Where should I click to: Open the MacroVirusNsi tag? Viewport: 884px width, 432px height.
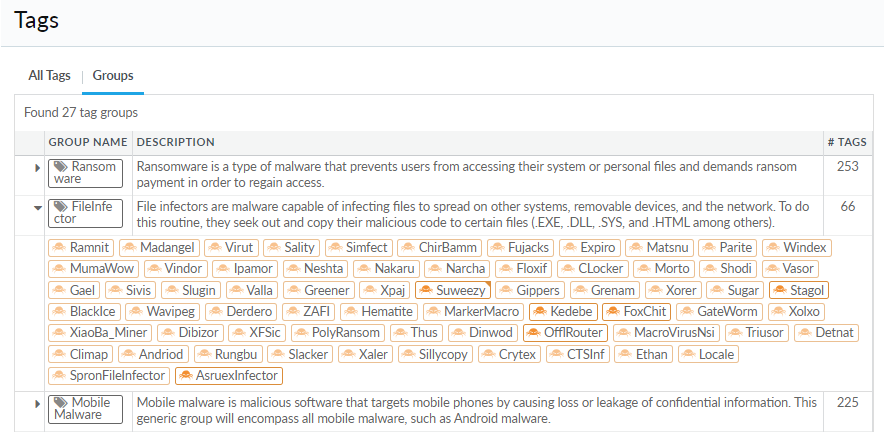[666, 333]
